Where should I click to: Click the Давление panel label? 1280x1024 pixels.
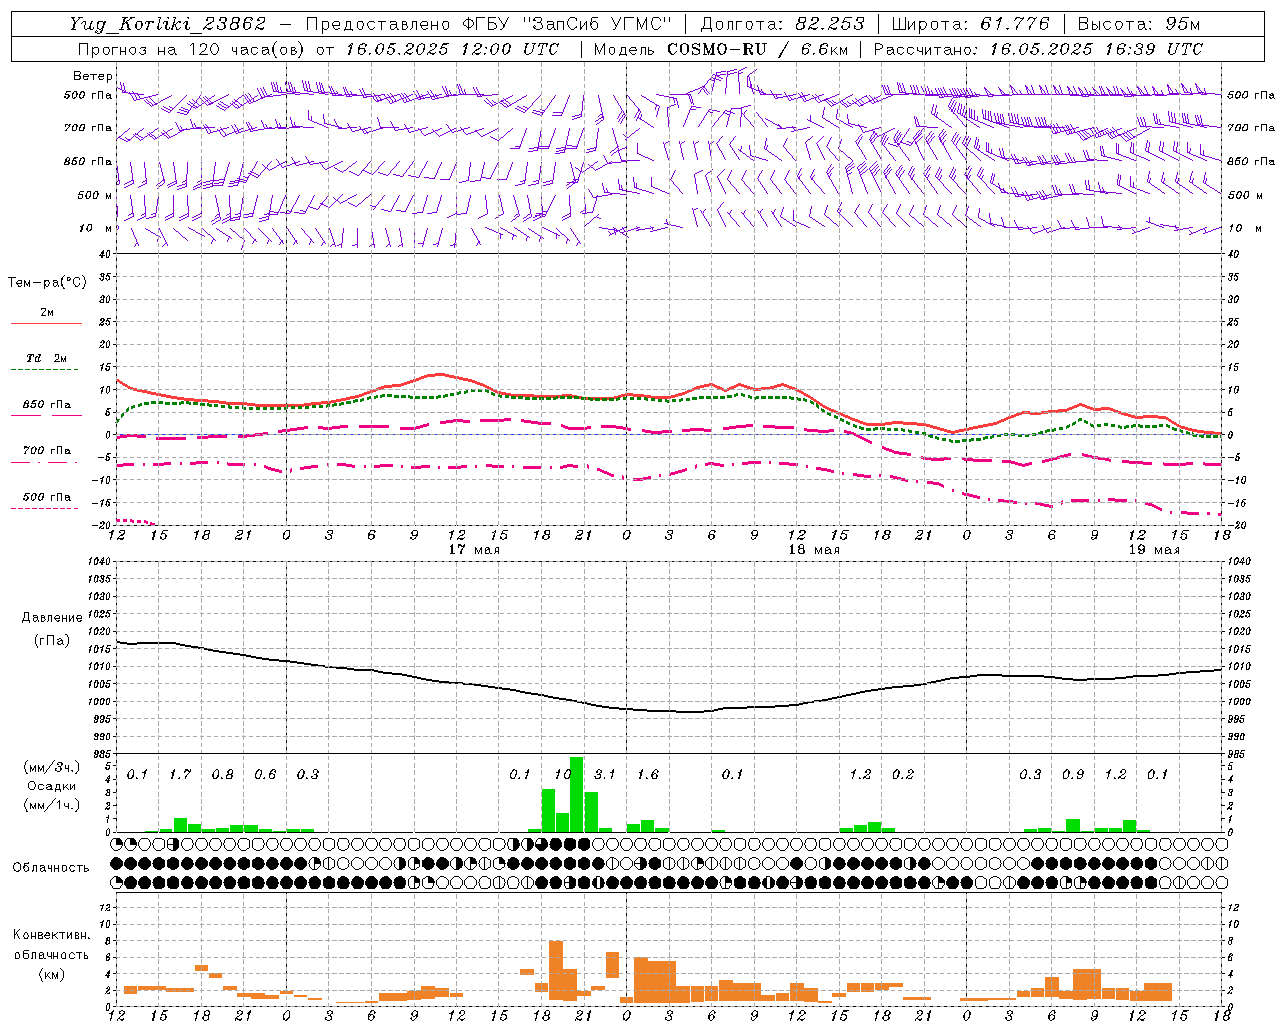point(52,618)
